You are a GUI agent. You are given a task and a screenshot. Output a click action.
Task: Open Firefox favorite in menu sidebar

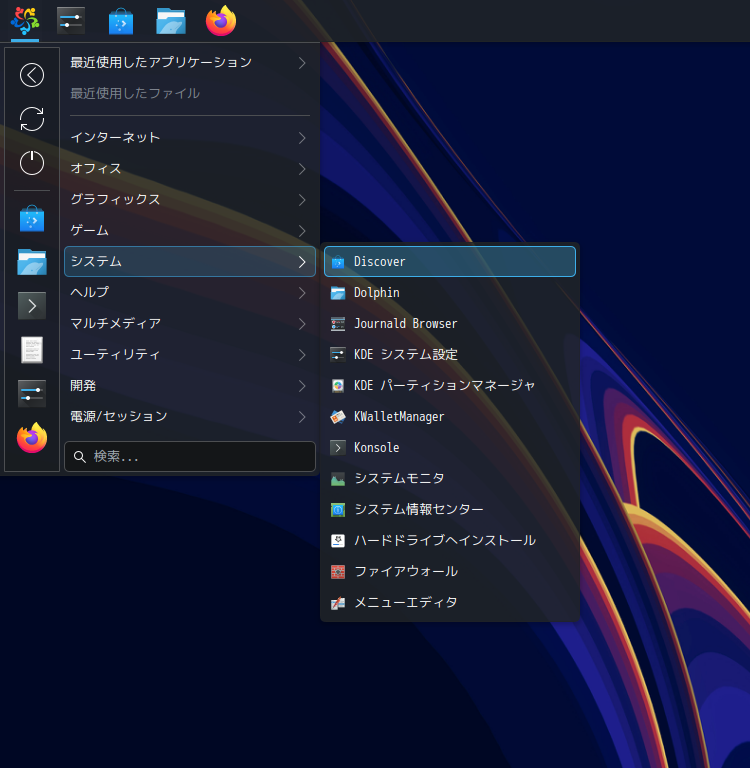pos(32,437)
